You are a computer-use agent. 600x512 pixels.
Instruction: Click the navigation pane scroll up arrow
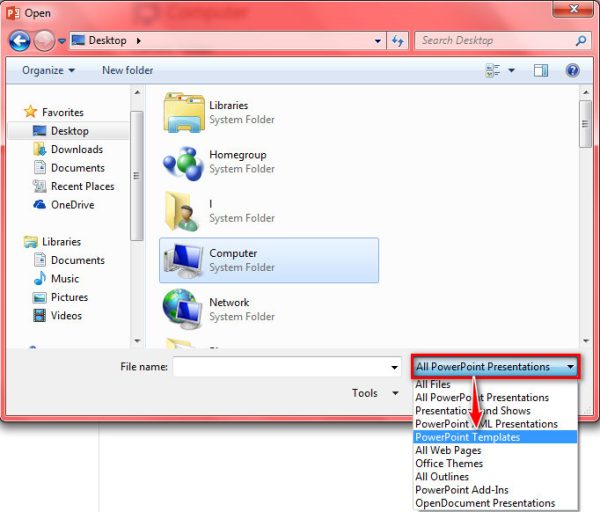click(x=137, y=93)
